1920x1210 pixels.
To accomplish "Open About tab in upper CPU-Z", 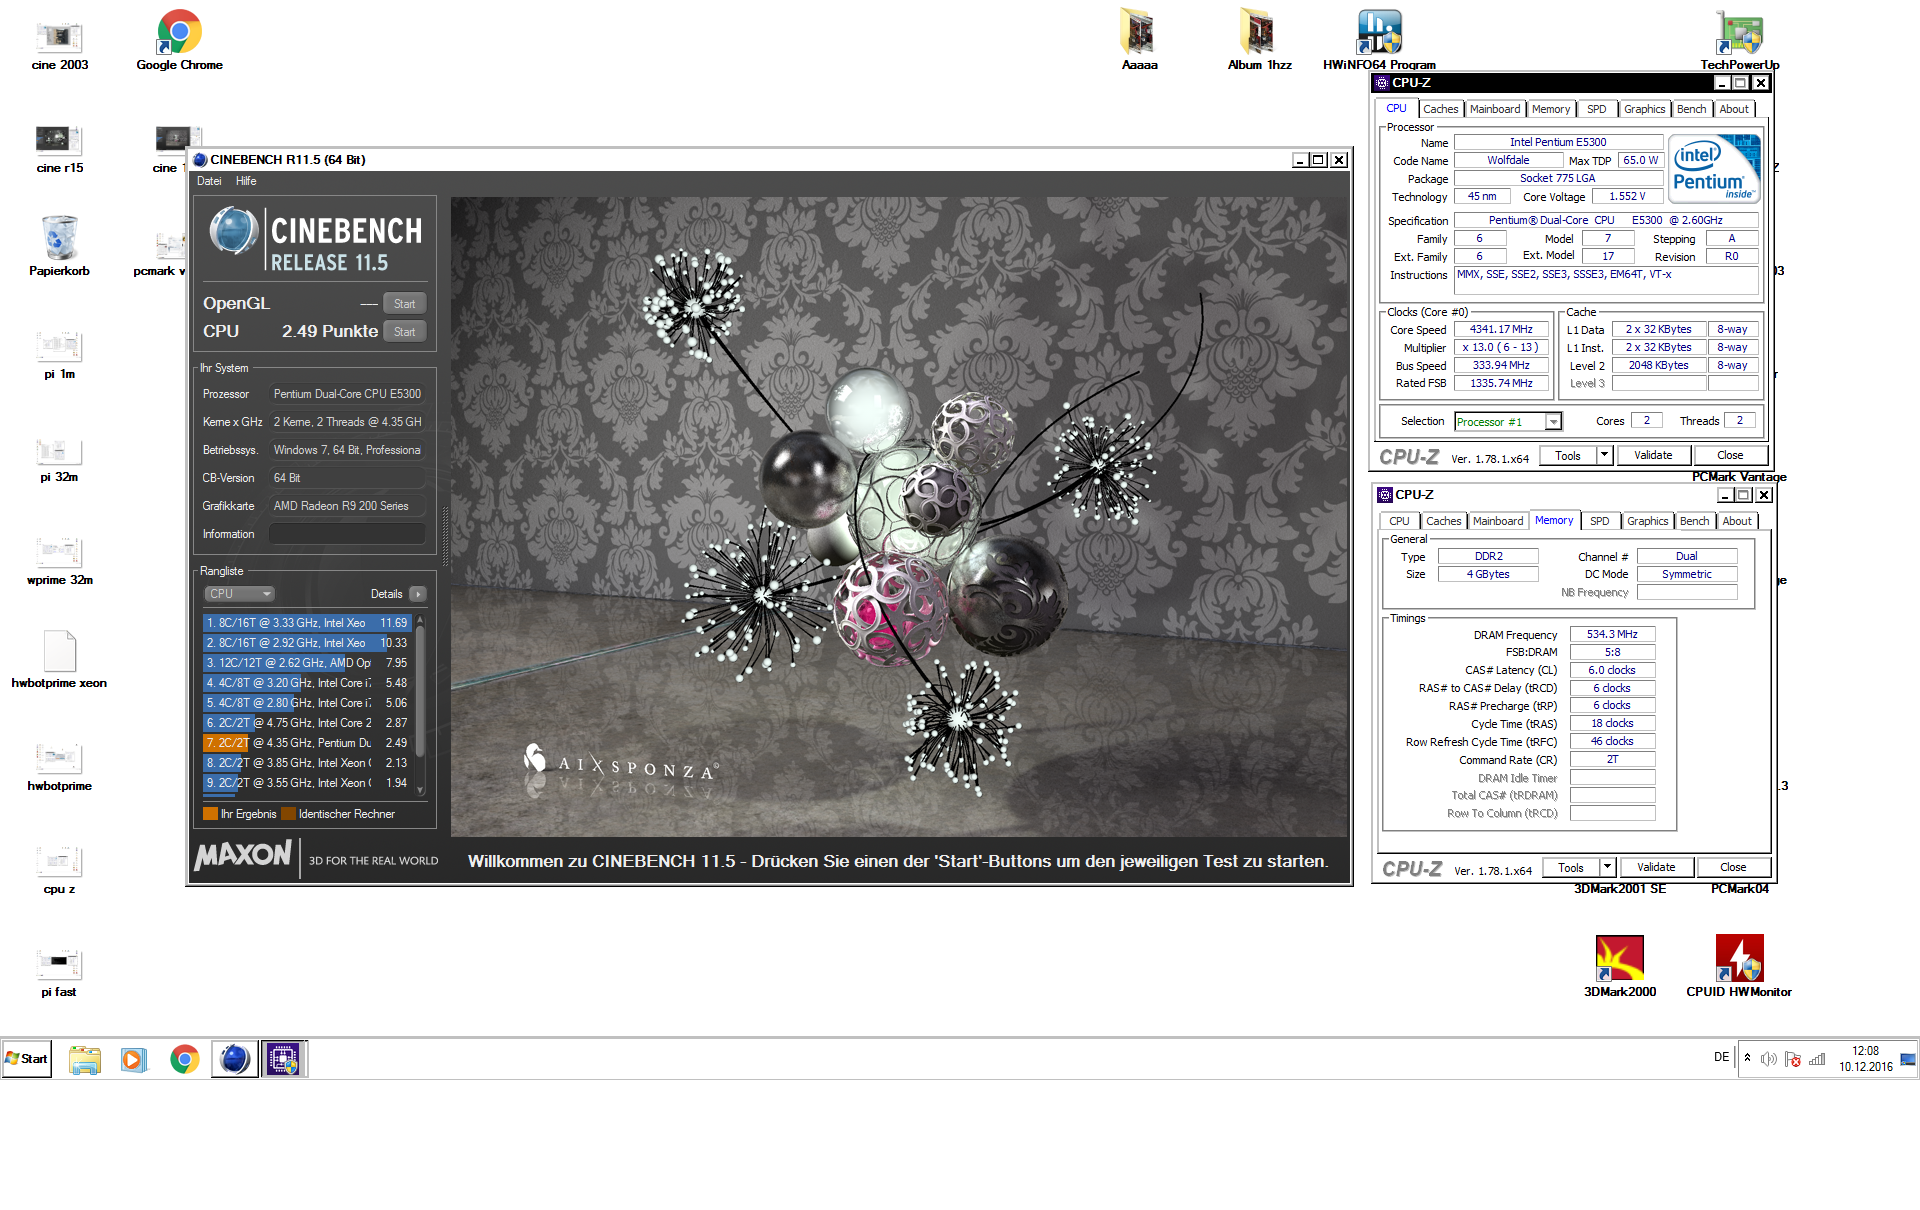I will (1734, 109).
